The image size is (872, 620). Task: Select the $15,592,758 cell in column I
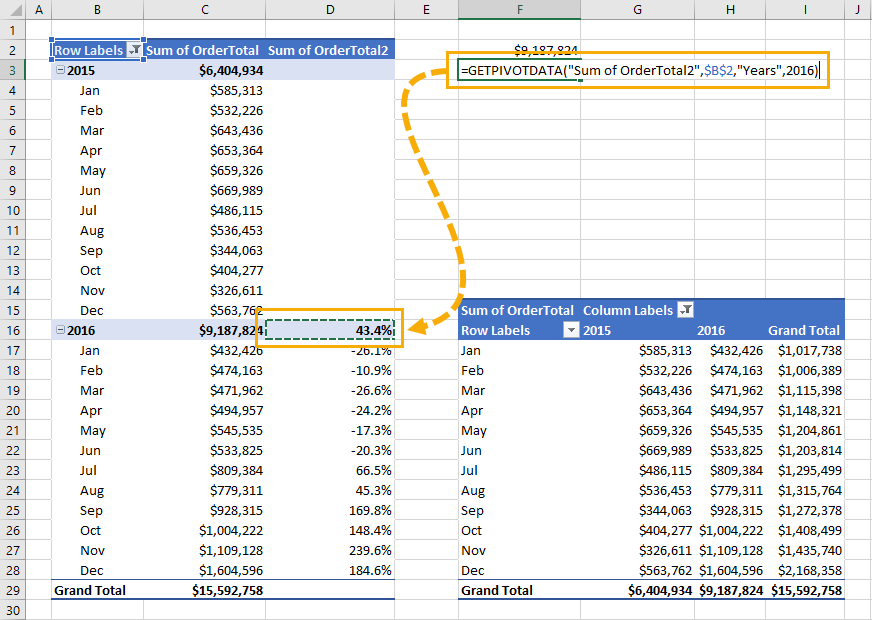tap(806, 591)
